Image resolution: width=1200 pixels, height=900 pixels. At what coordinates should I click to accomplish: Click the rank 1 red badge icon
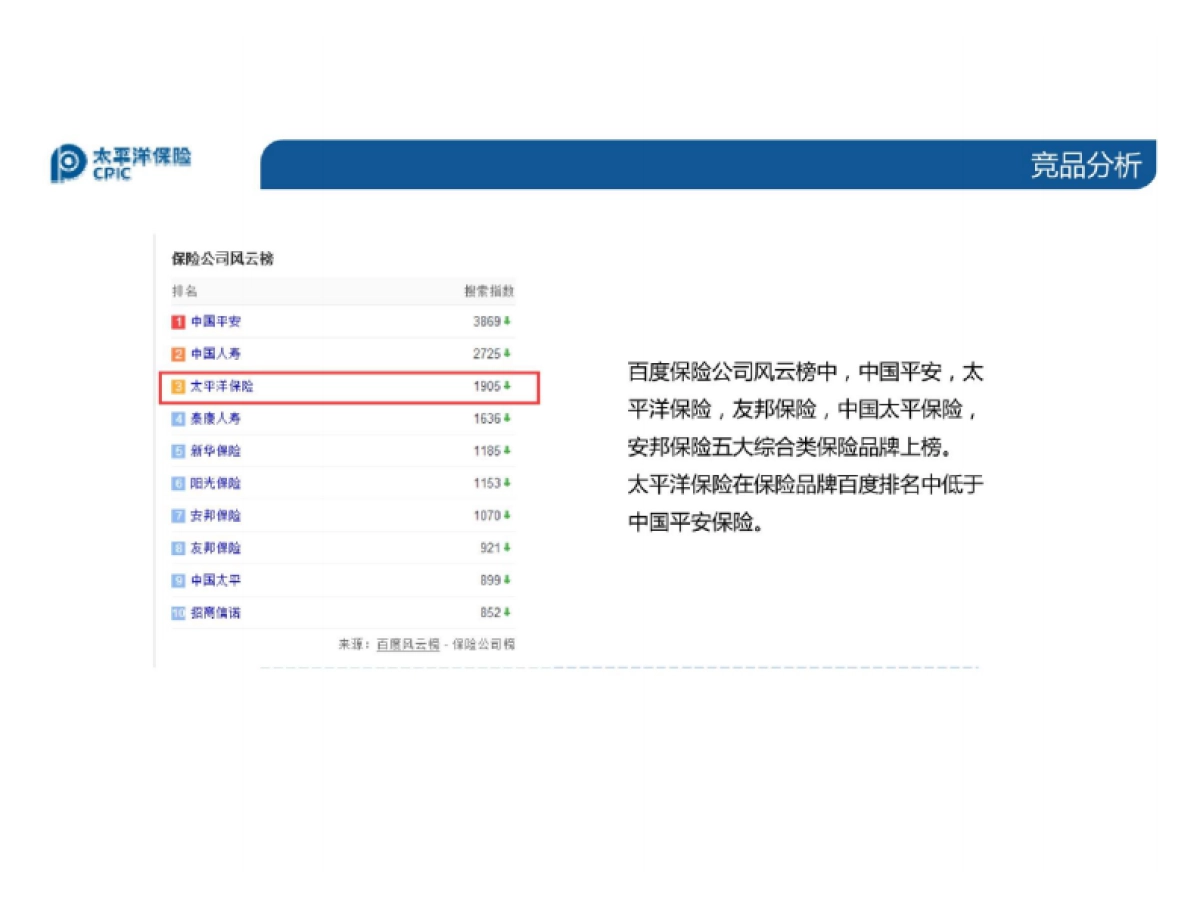click(x=176, y=321)
